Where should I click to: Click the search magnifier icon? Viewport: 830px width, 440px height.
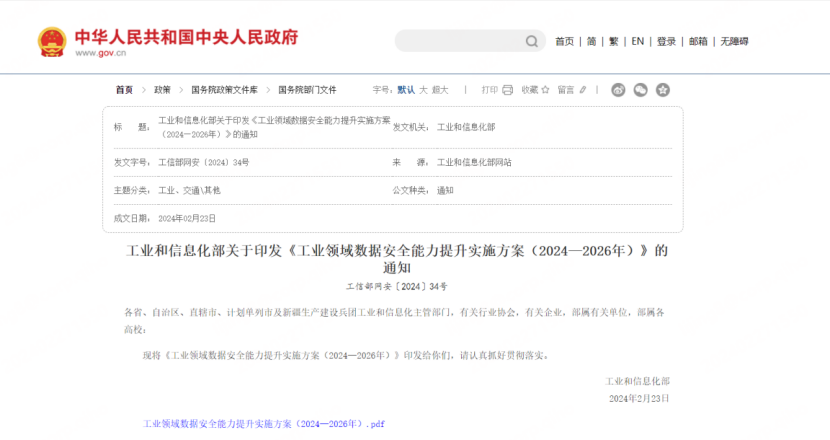click(x=531, y=41)
